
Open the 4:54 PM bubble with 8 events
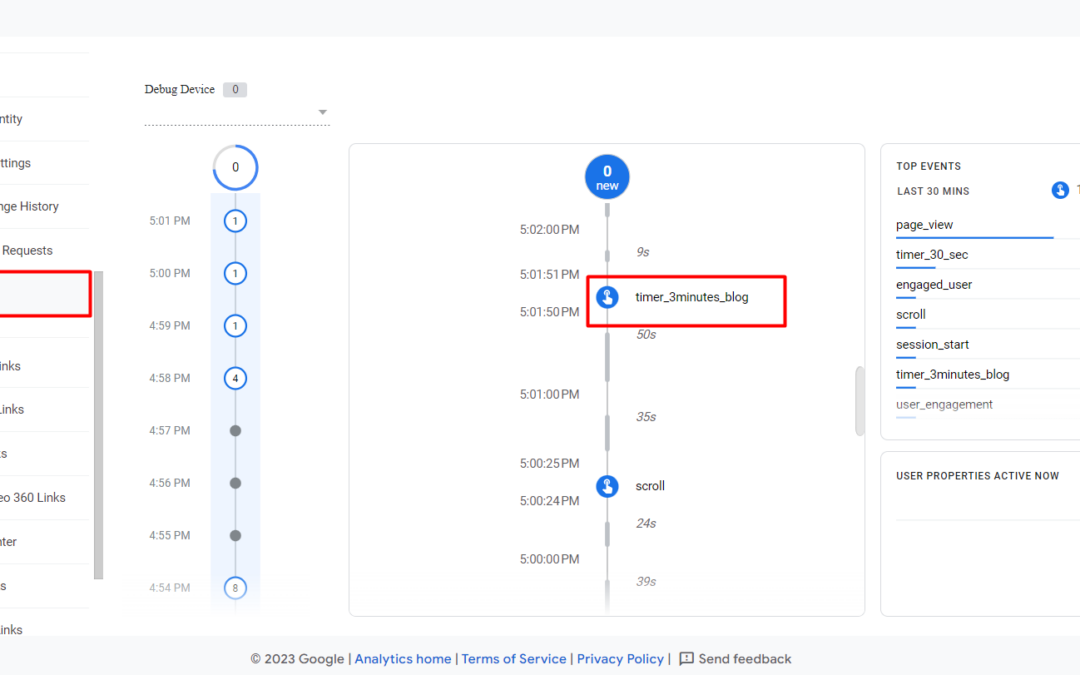tap(235, 588)
